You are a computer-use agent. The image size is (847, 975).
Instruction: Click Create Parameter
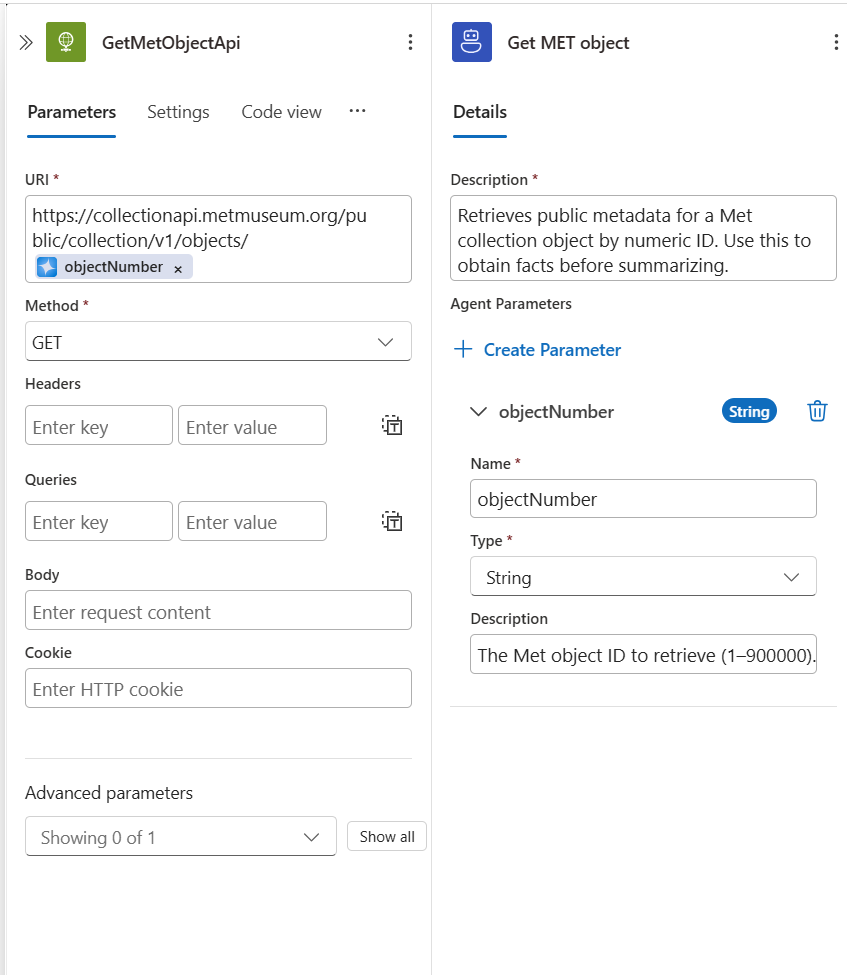(x=535, y=349)
